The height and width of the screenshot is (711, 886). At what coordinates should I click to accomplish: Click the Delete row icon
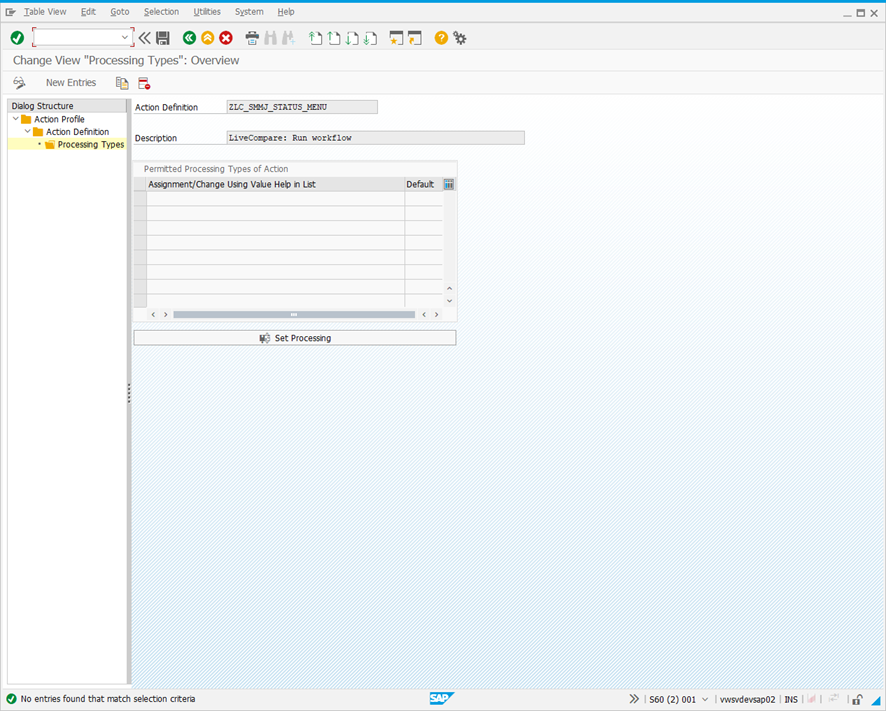point(144,83)
